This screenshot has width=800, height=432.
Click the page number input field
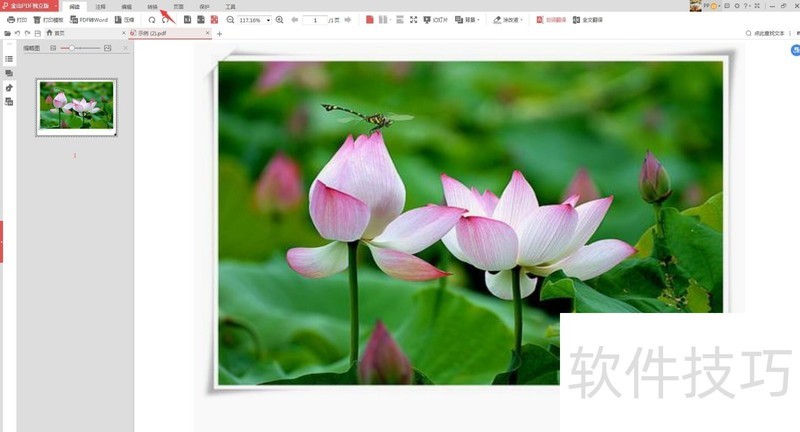314,20
